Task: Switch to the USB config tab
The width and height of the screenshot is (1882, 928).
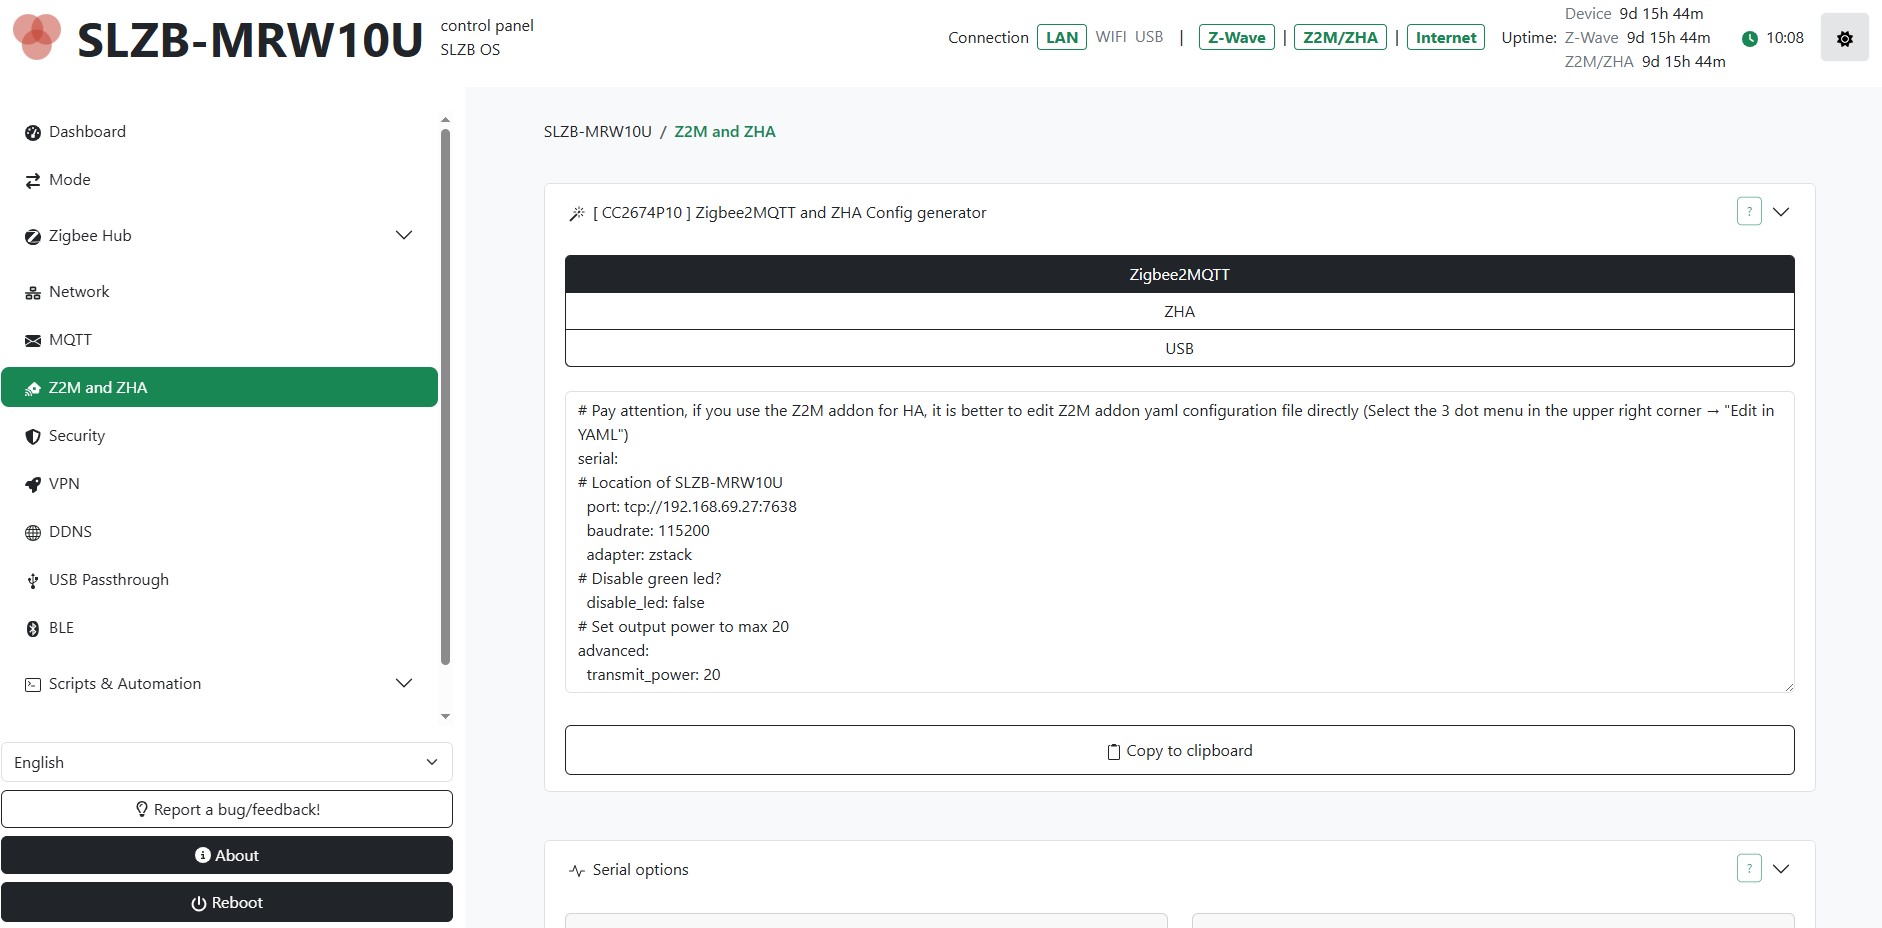Action: point(1180,348)
